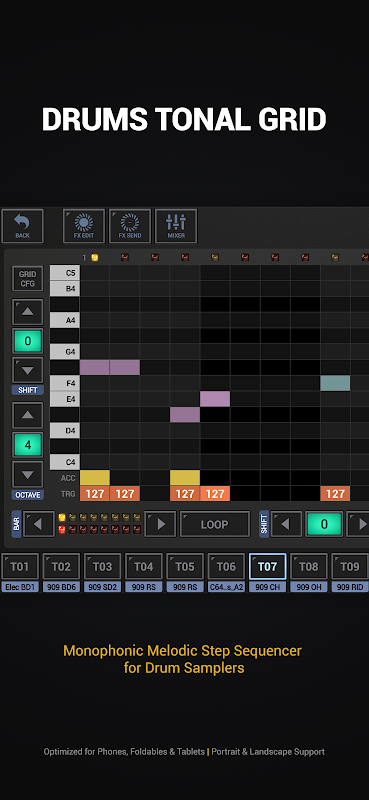Tap the B4 piano key
The width and height of the screenshot is (369, 800).
click(x=65, y=288)
